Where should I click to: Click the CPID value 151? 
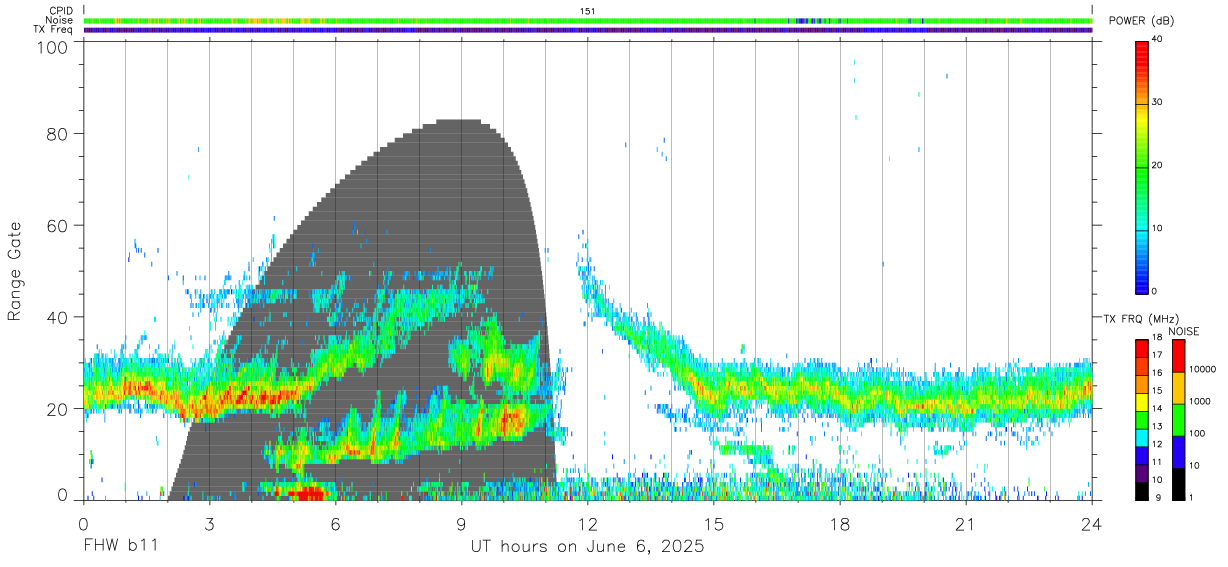[x=588, y=11]
